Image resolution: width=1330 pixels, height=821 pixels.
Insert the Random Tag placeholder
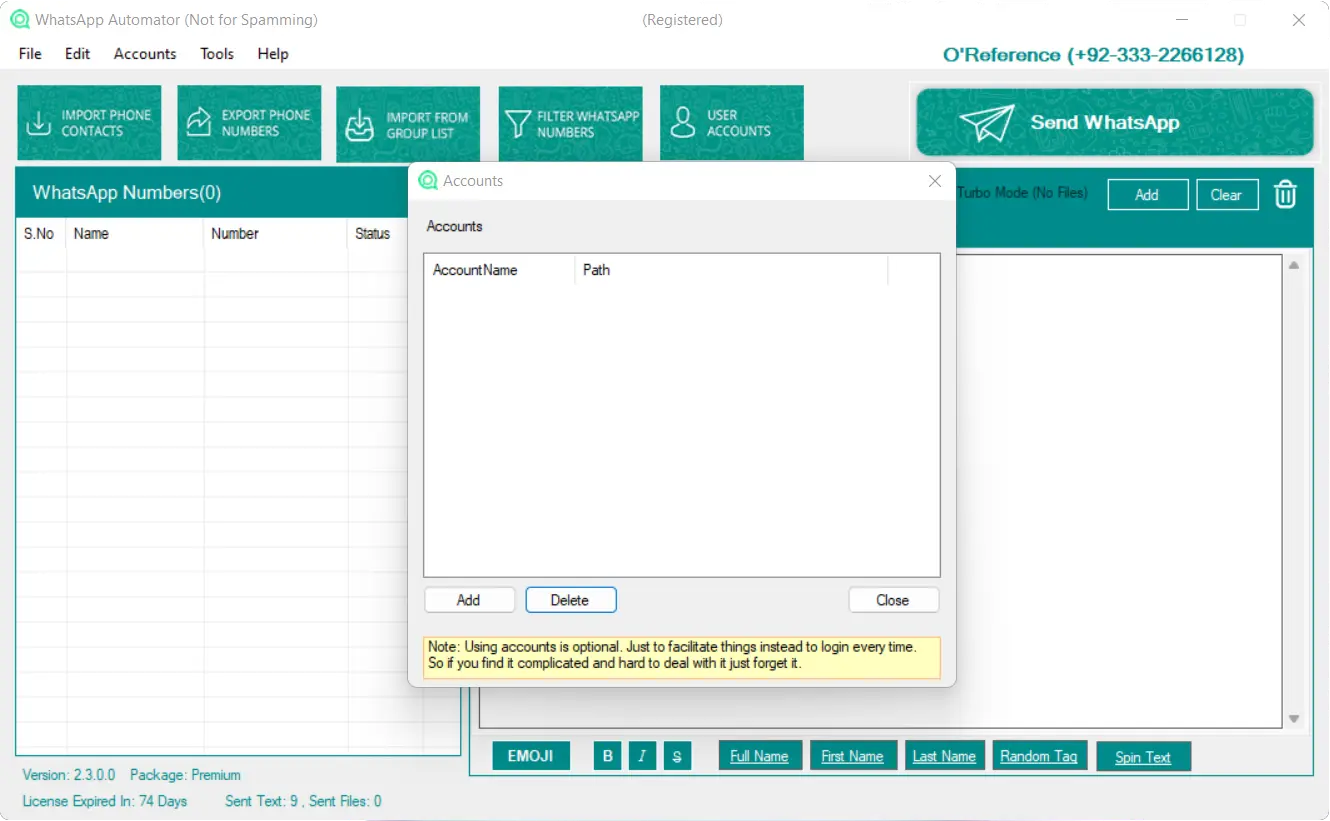[1039, 756]
